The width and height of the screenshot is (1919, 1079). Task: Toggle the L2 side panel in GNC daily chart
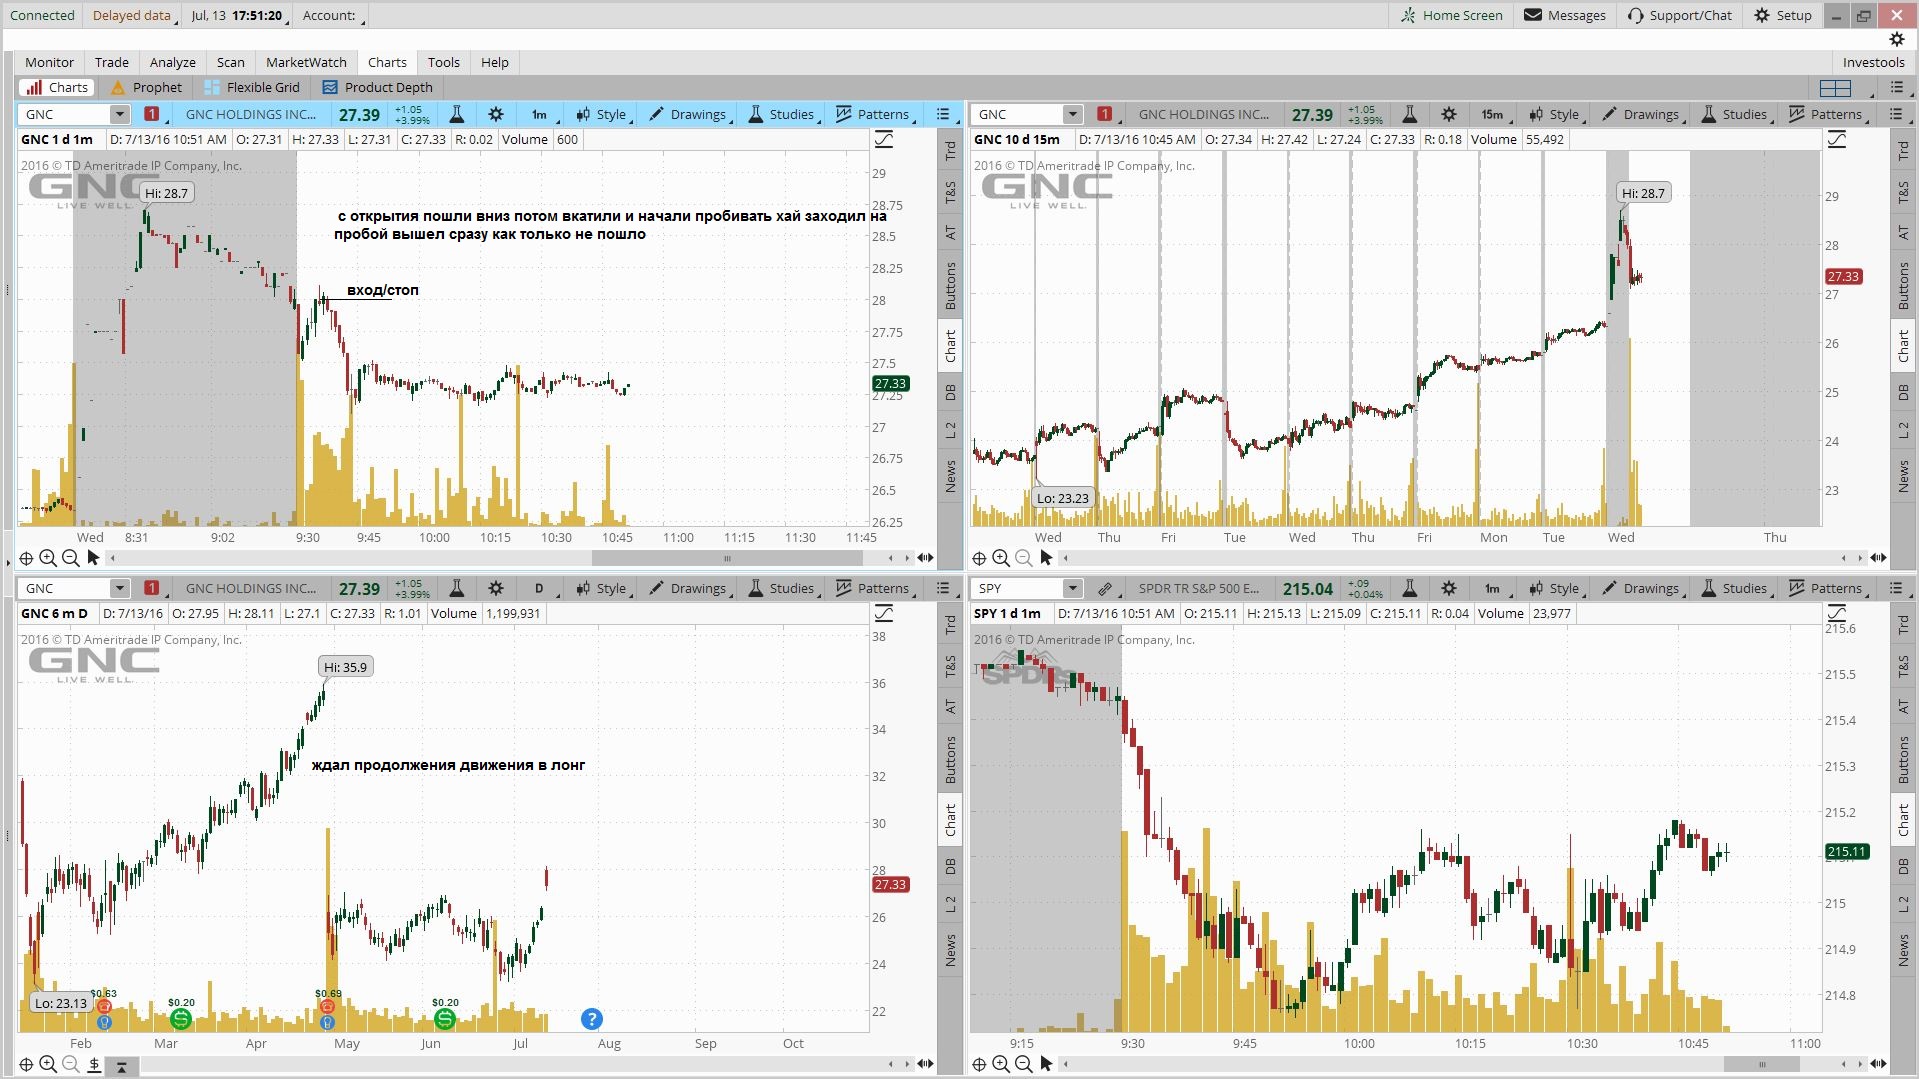tap(950, 904)
